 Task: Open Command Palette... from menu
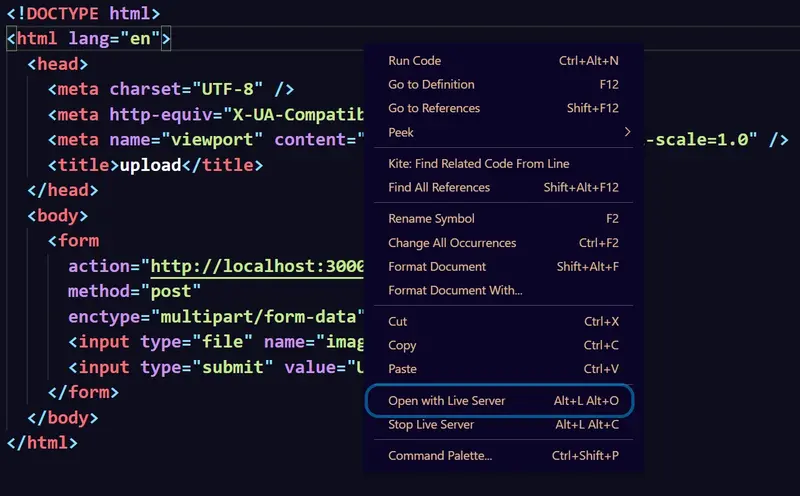[x=440, y=456]
